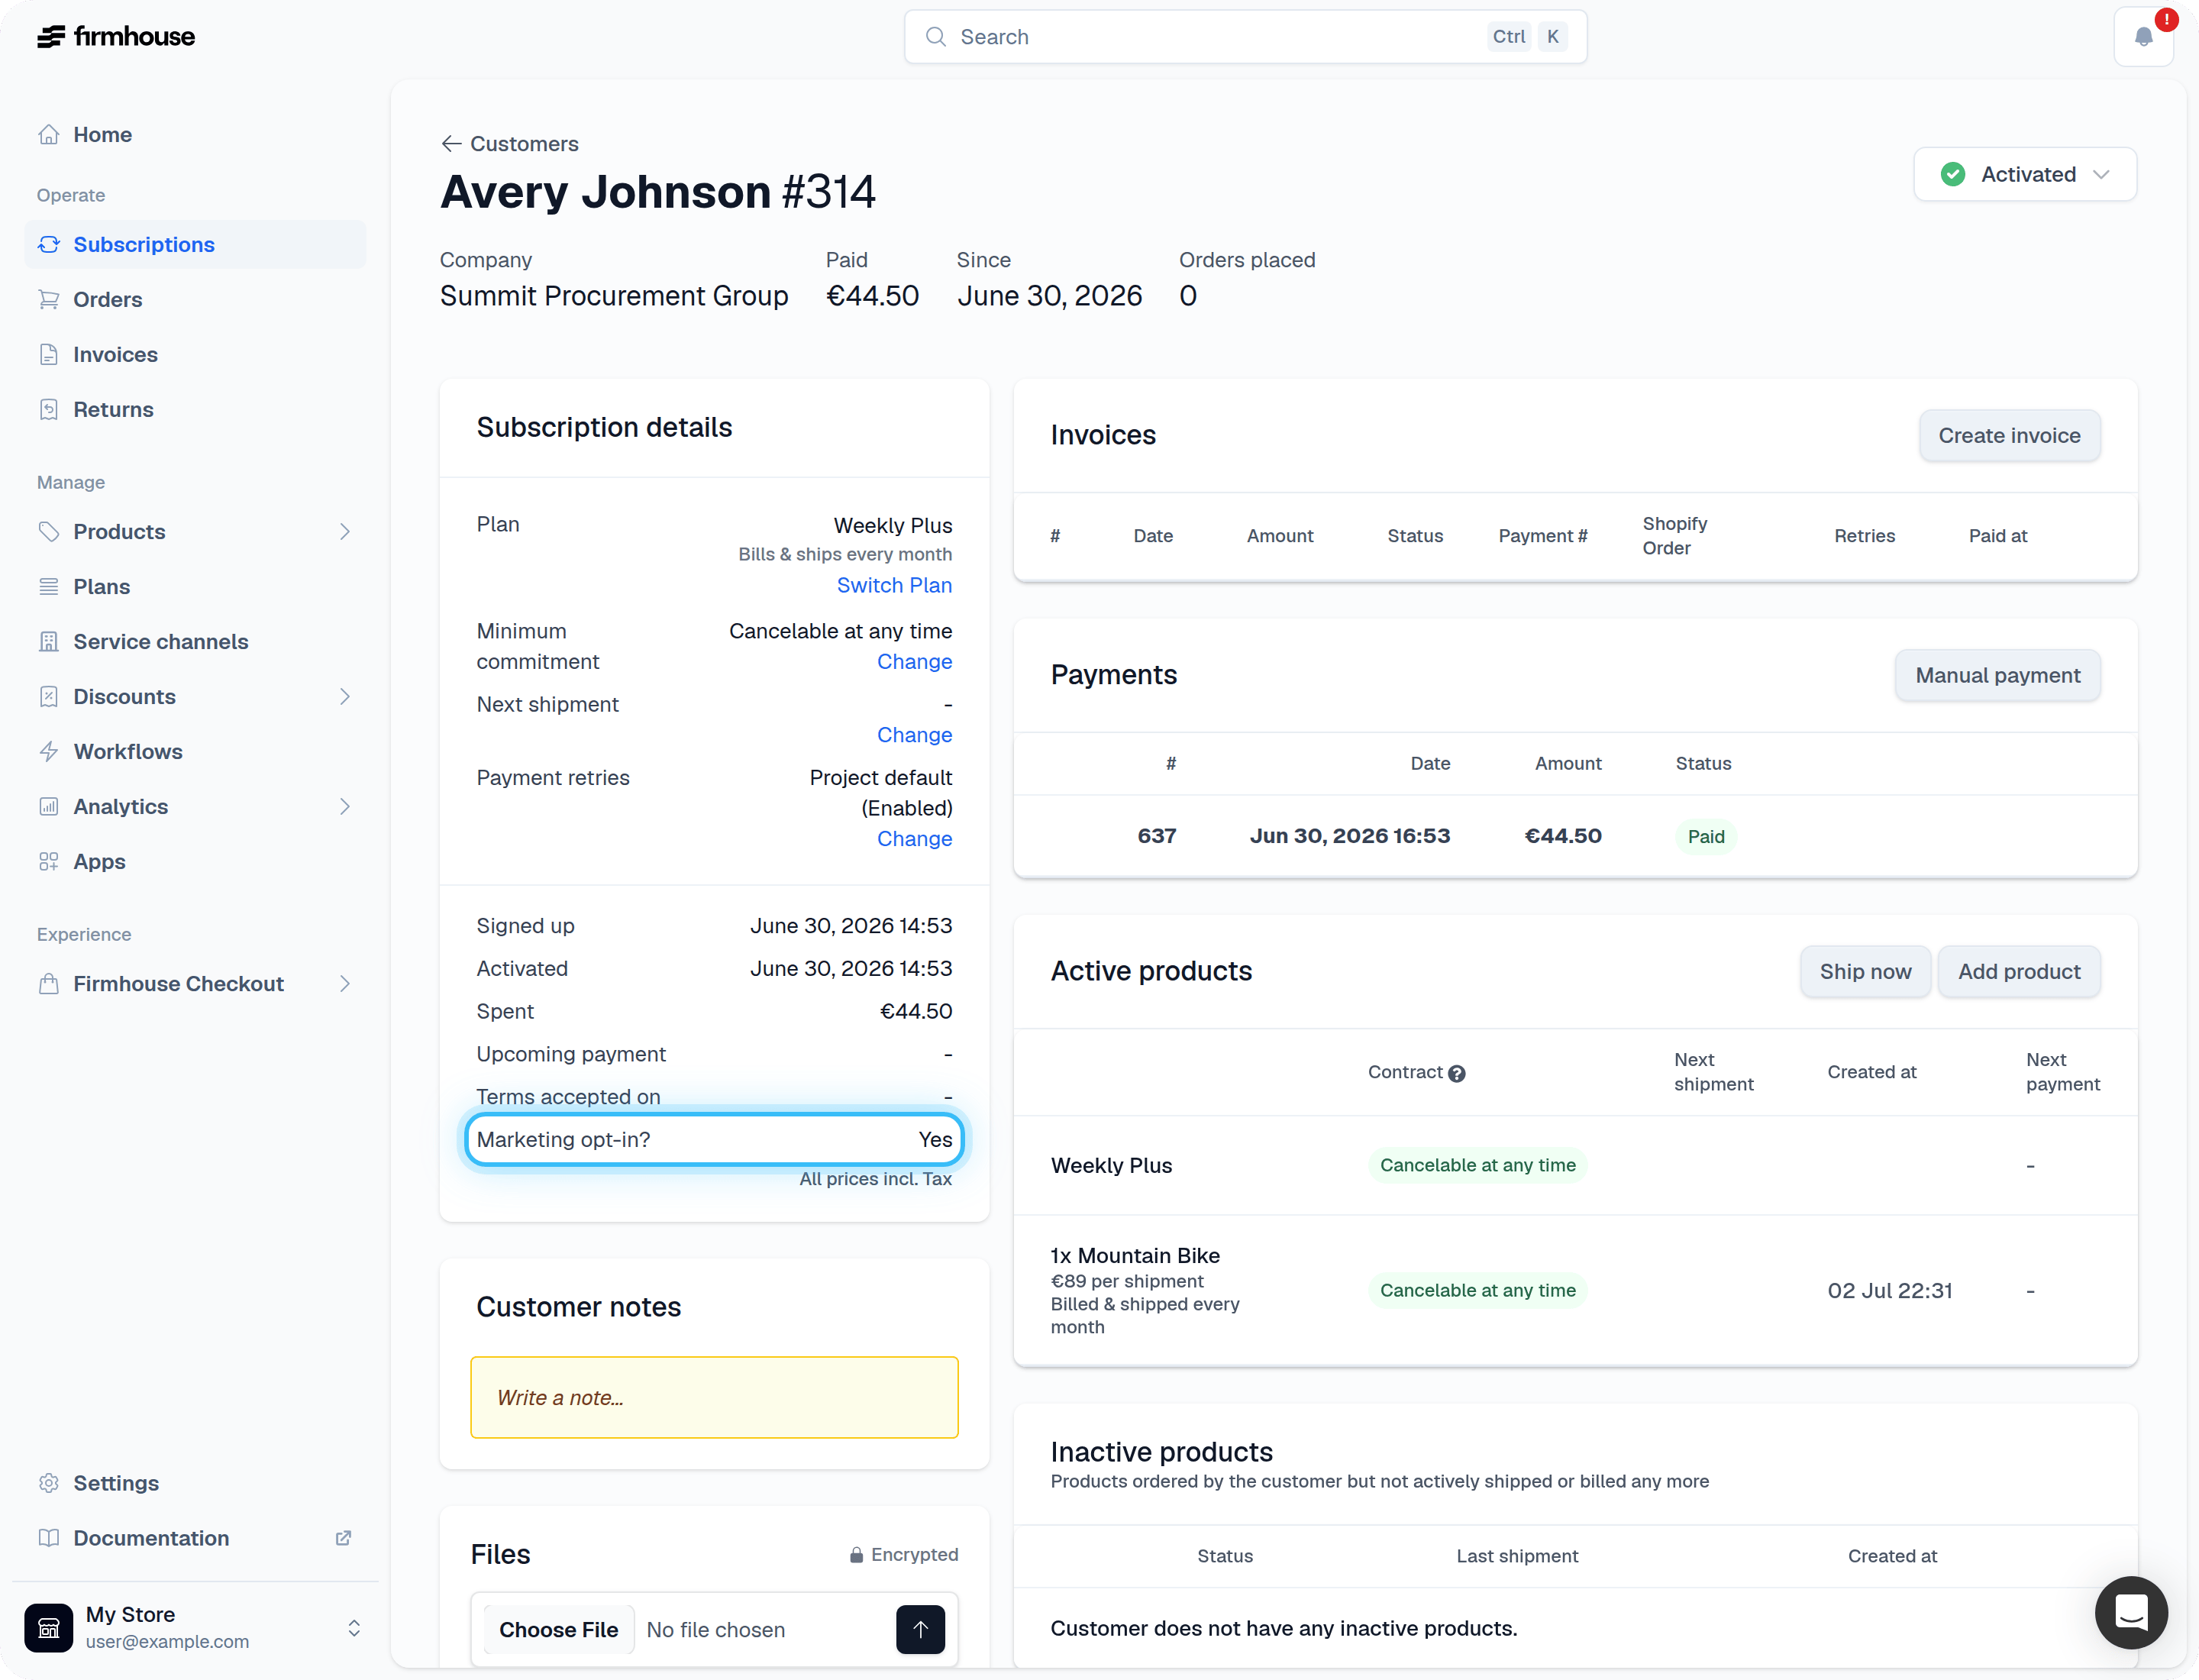Open Apps in the sidebar
2199x1680 pixels.
point(195,861)
